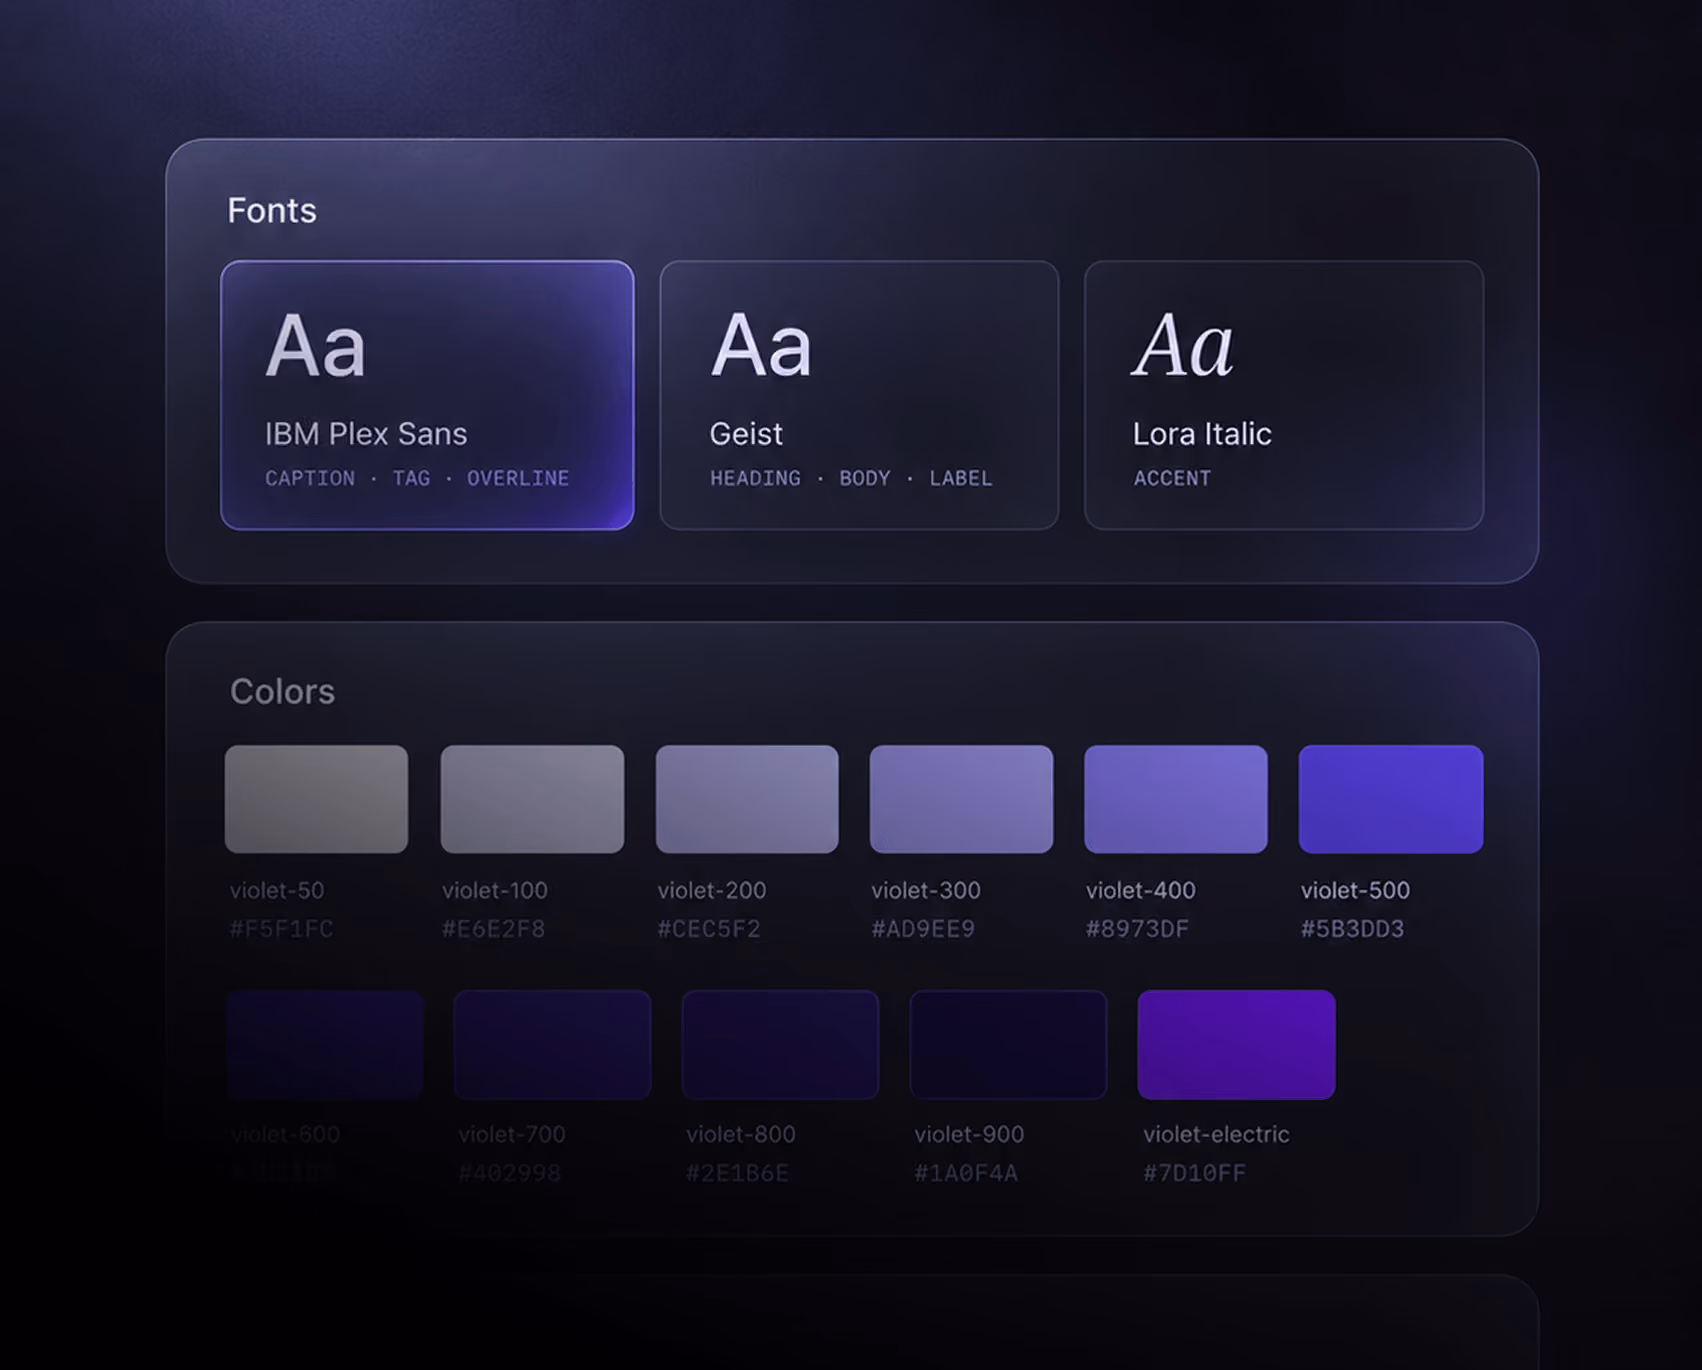Pick the violet-electric color swatch

(1236, 1045)
